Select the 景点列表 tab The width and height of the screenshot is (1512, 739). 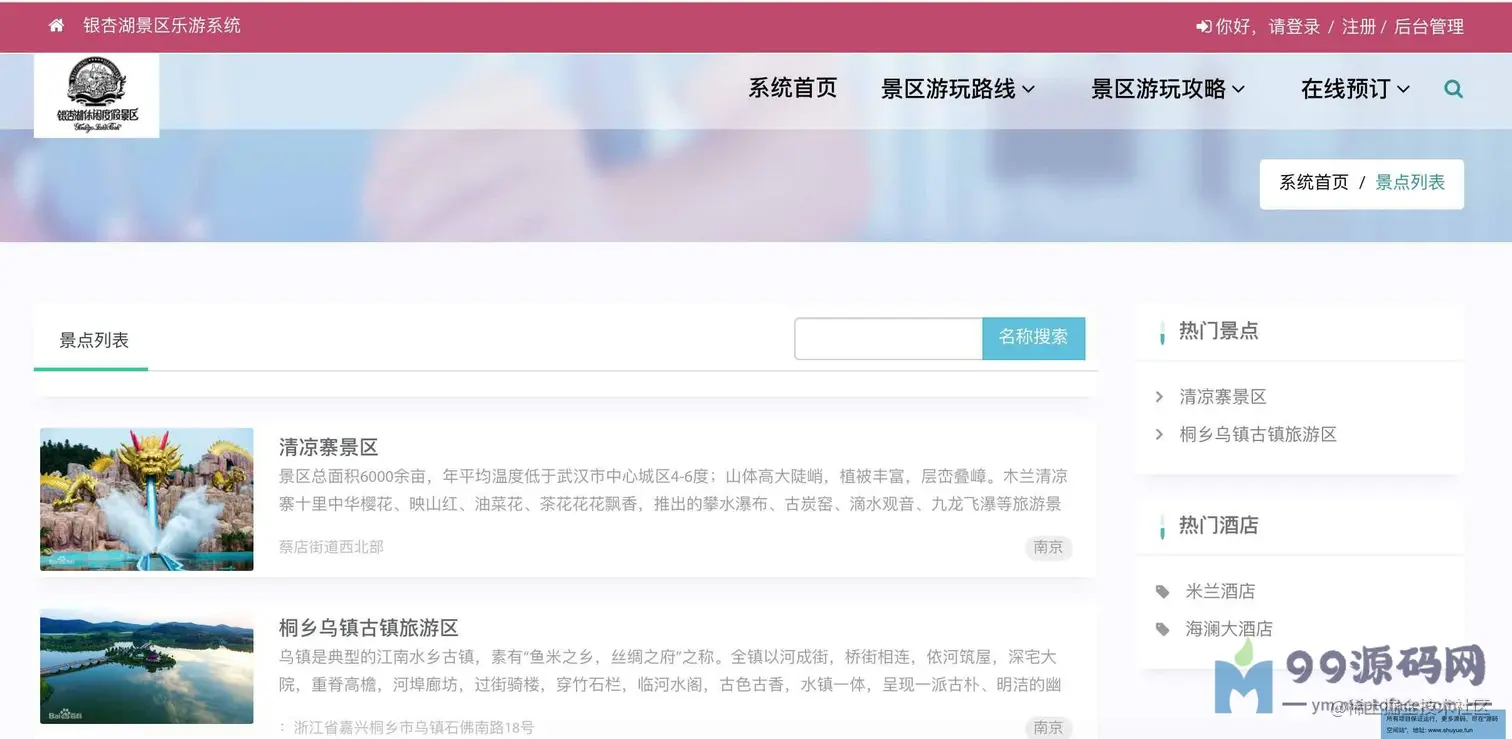tap(93, 340)
